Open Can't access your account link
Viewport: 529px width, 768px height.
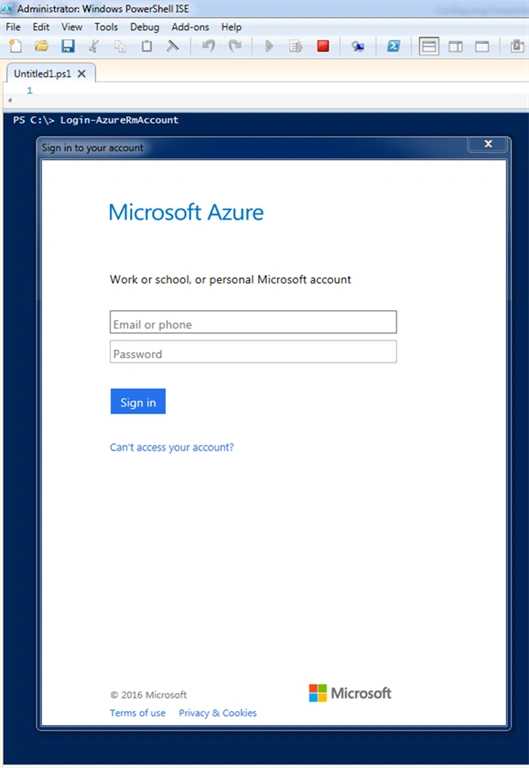172,447
